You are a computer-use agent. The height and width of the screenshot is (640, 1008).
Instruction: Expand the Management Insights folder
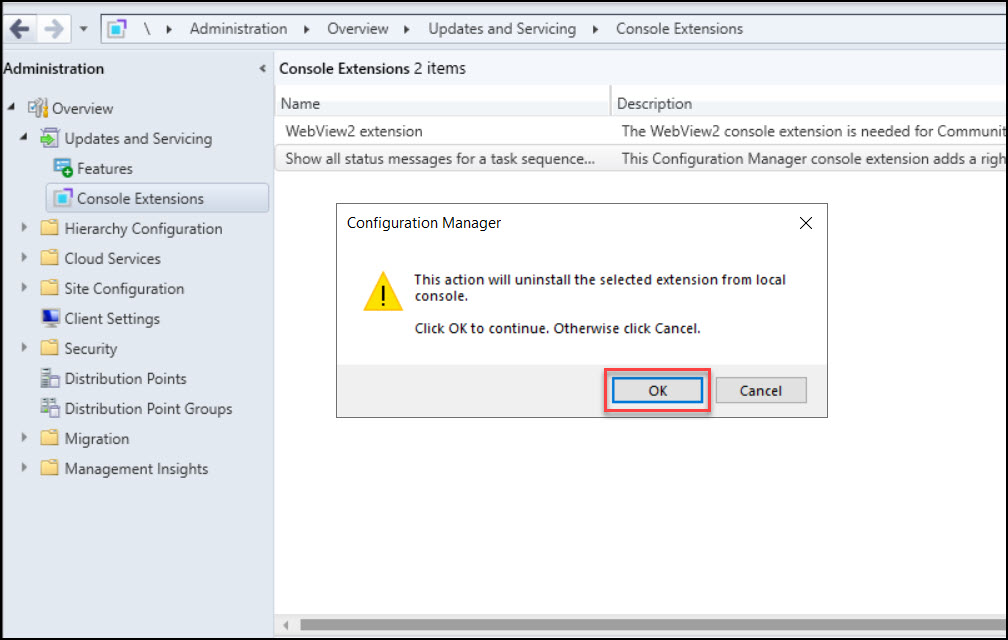pyautogui.click(x=24, y=467)
